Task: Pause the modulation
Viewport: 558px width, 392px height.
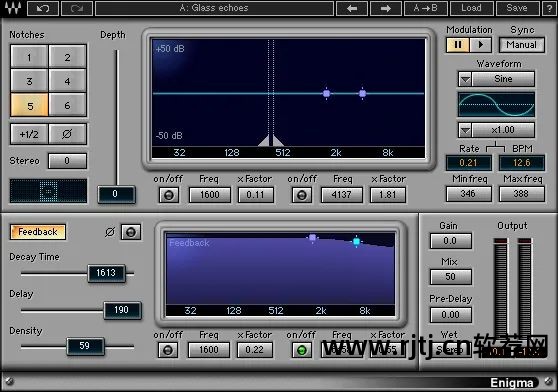Action: coord(458,45)
